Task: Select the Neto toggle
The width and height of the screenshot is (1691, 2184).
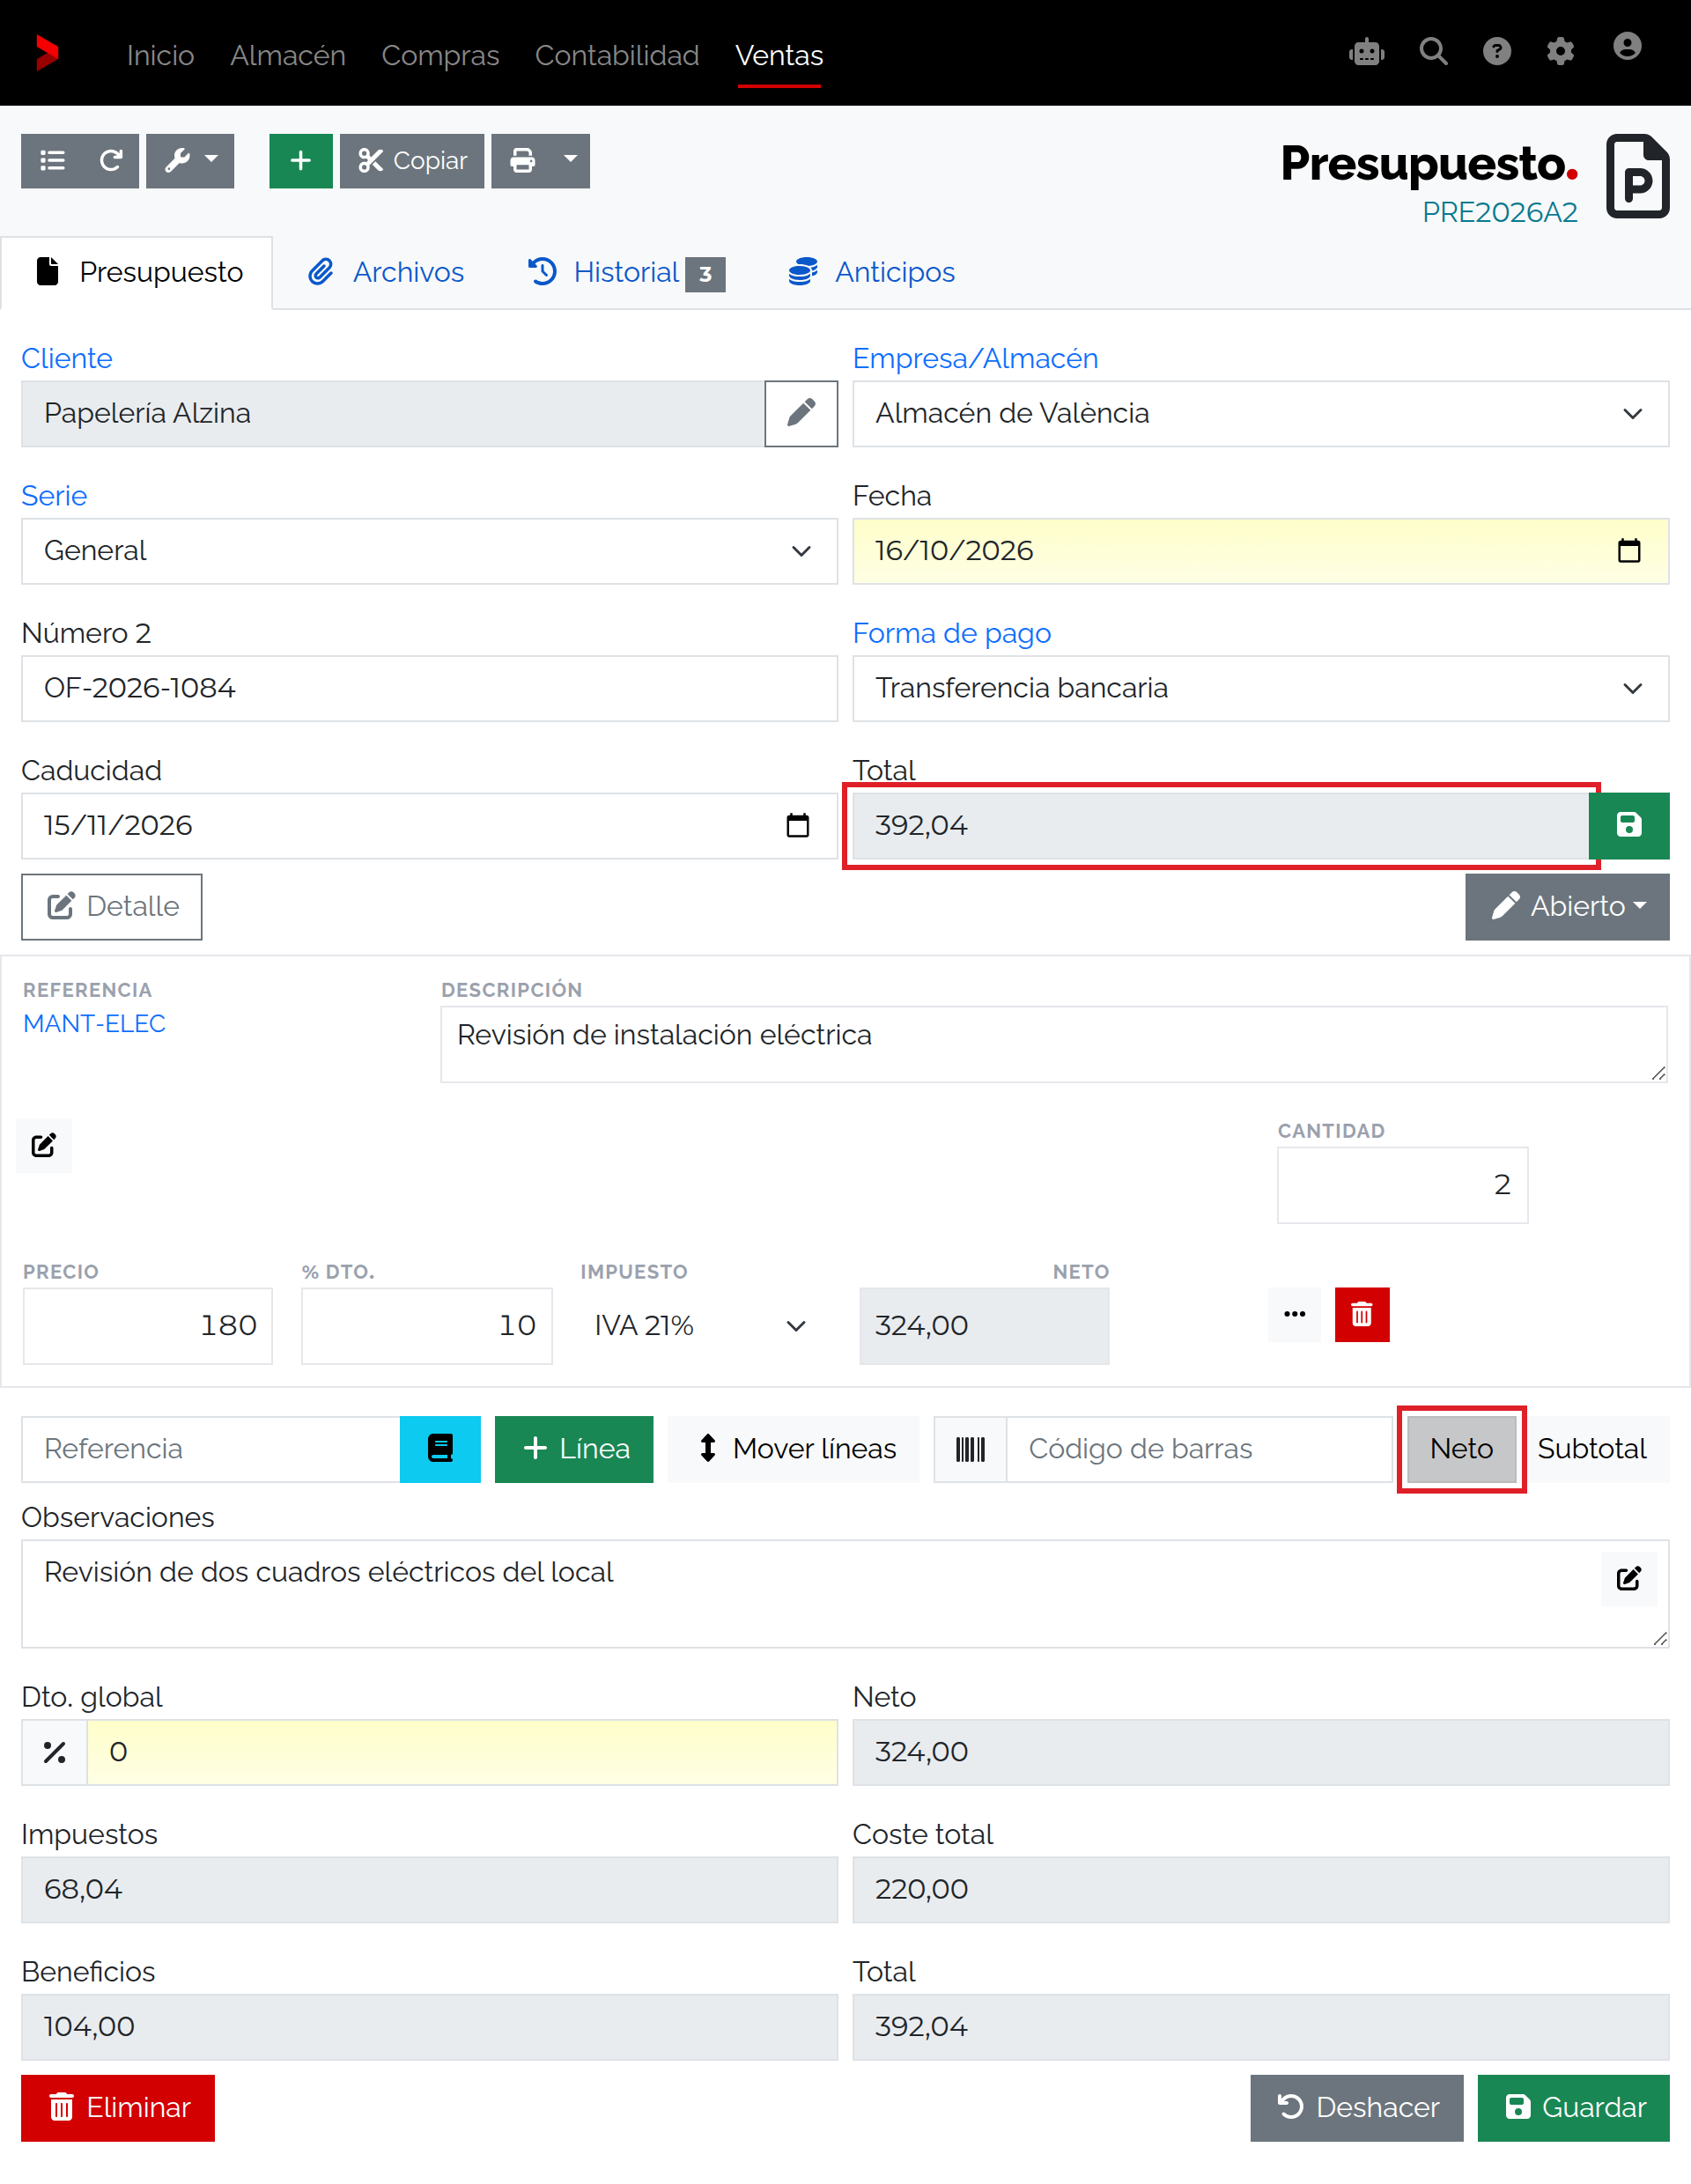Action: click(x=1461, y=1449)
